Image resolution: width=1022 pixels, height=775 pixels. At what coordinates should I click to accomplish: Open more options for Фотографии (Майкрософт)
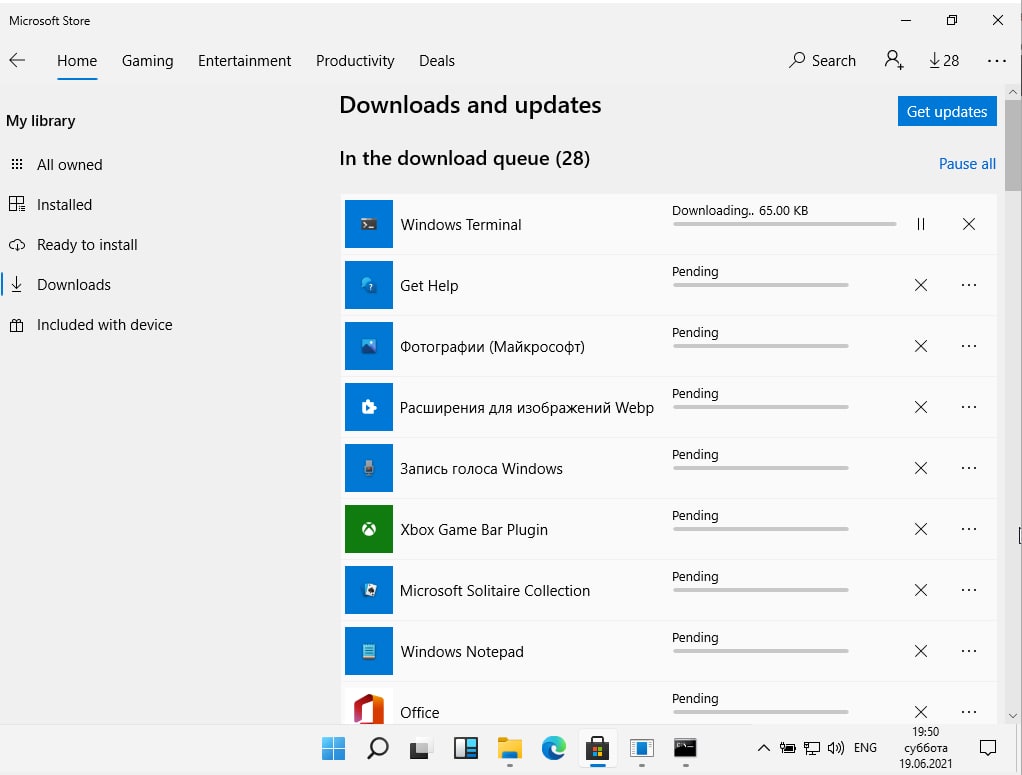click(969, 346)
